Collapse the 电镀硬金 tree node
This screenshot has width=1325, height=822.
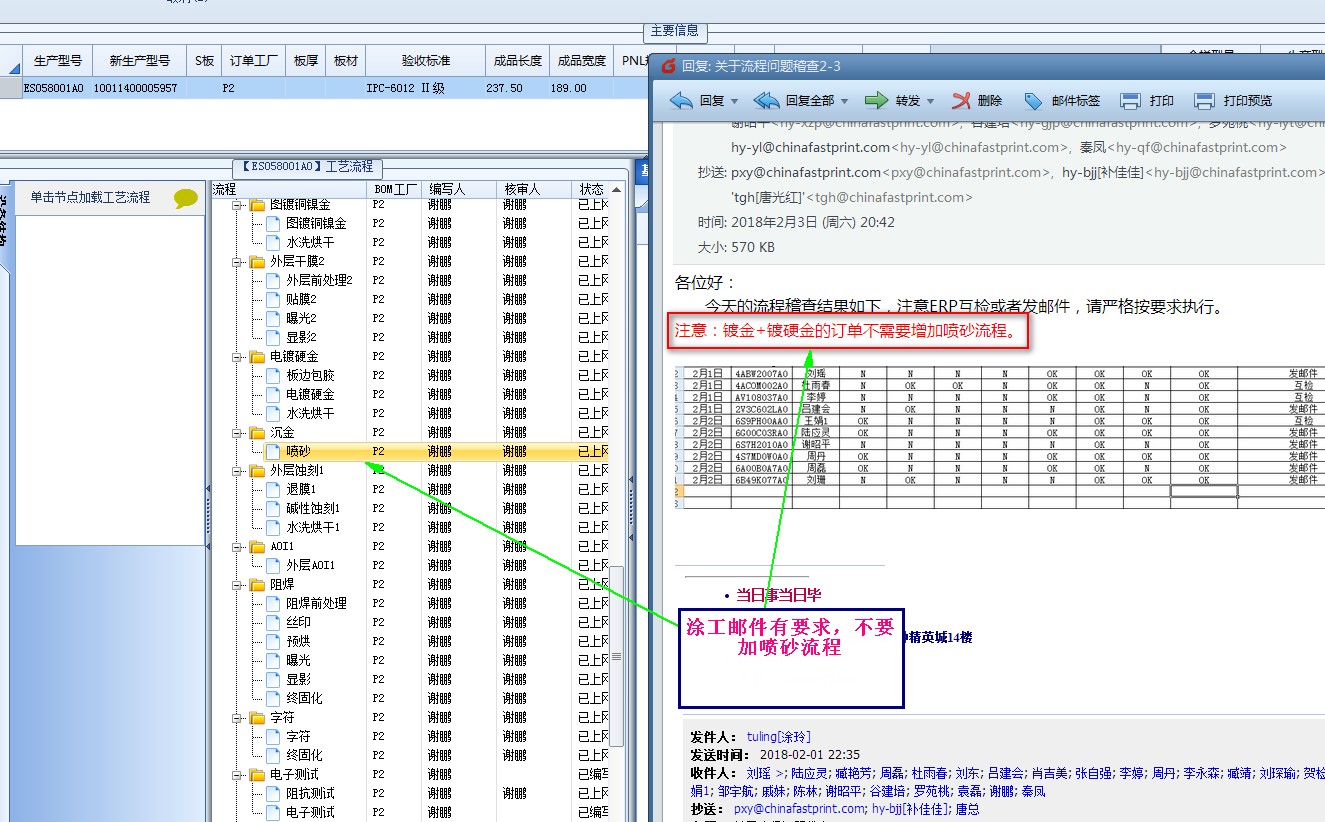tap(238, 357)
